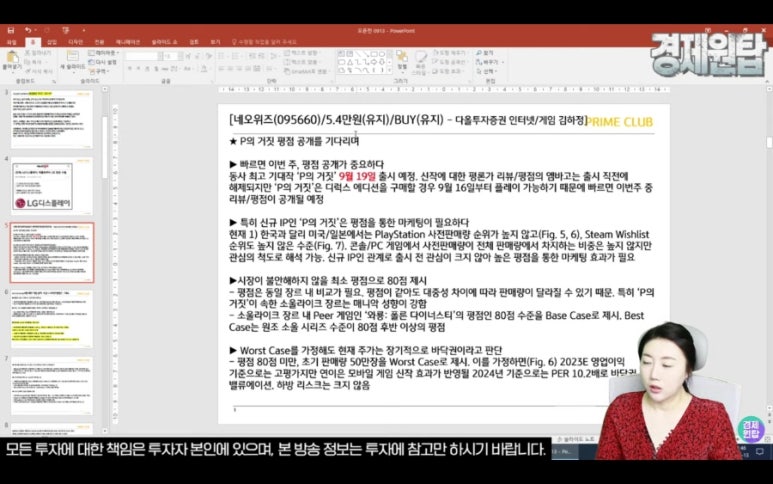This screenshot has width=773, height=484.
Task: Clear all text formatting
Action: tap(209, 56)
